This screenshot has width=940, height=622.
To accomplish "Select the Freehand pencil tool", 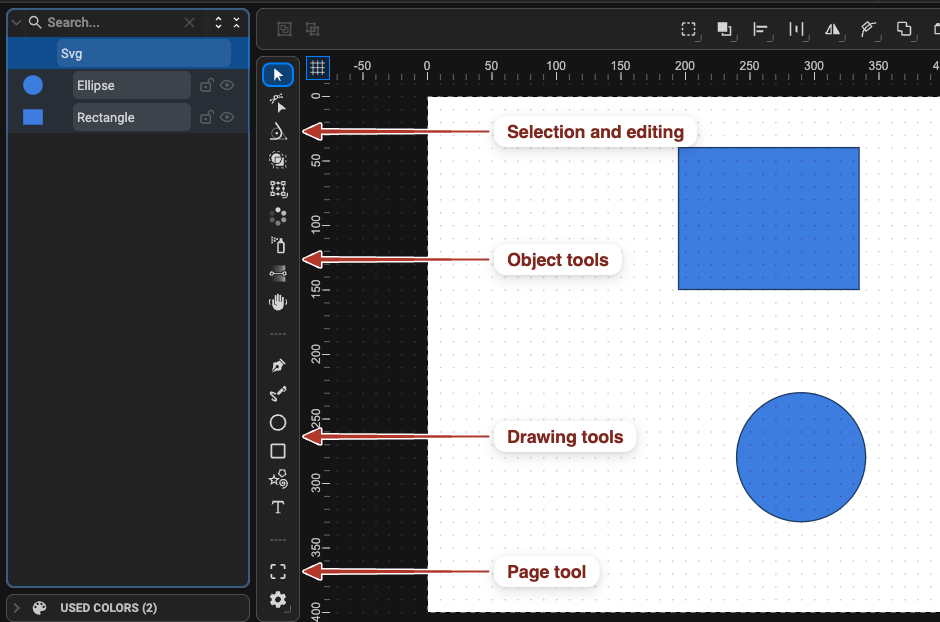I will pos(278,394).
